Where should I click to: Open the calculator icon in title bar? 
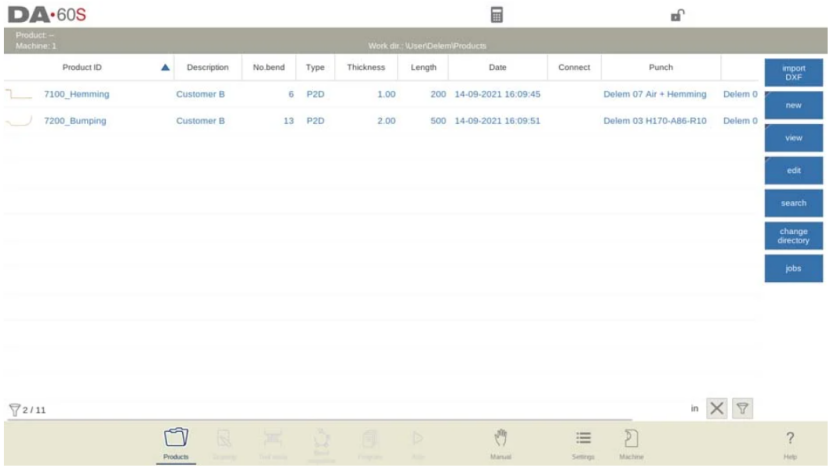[496, 15]
